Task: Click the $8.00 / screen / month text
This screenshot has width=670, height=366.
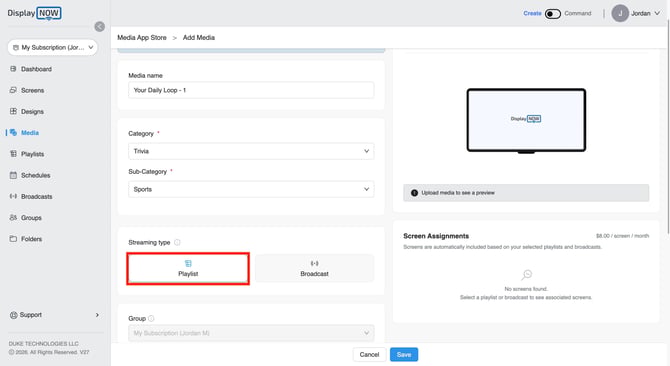Action: 623,236
